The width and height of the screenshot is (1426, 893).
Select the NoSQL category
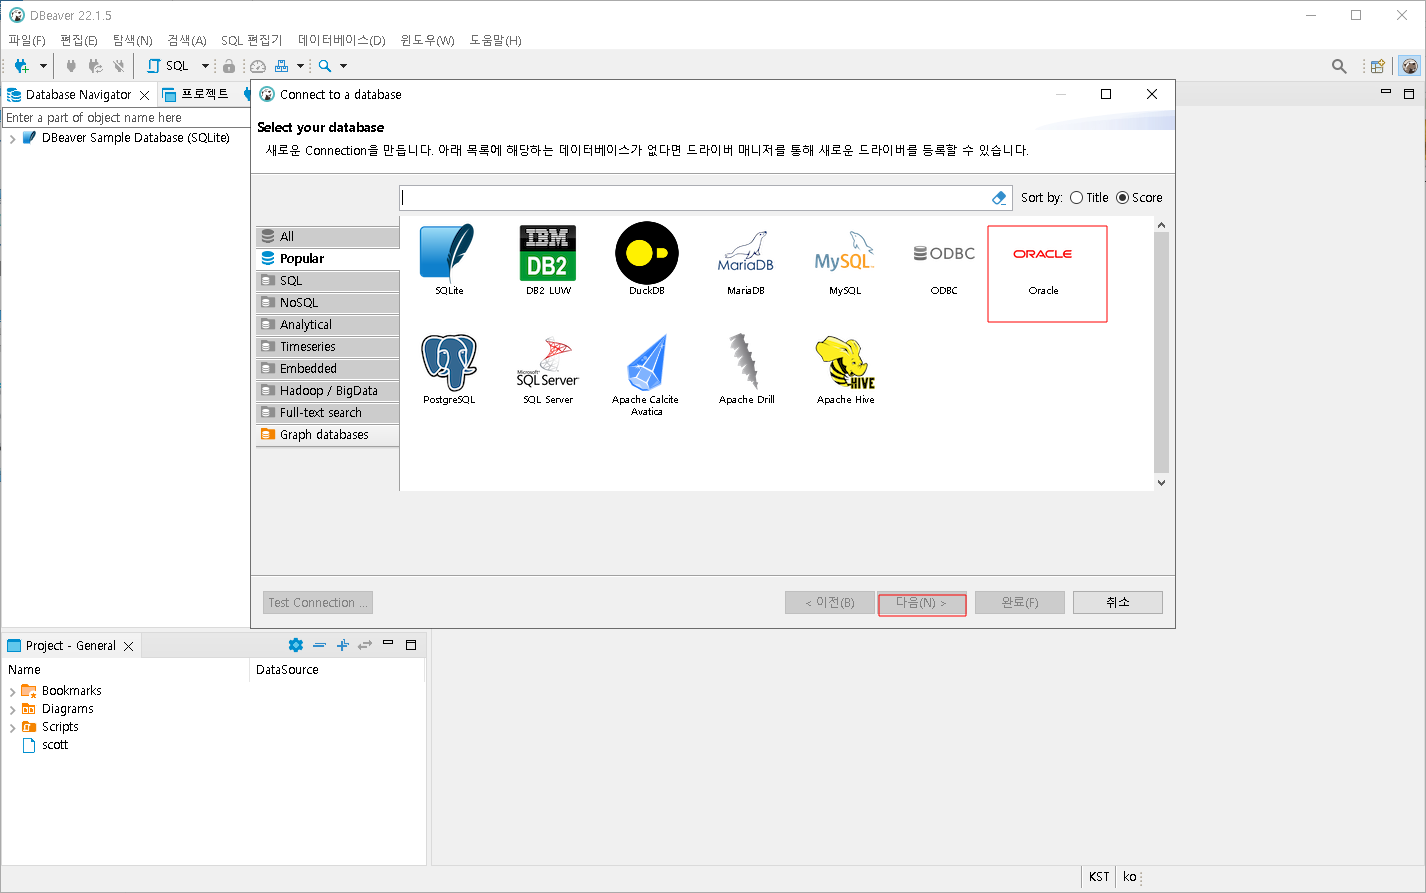(x=327, y=303)
